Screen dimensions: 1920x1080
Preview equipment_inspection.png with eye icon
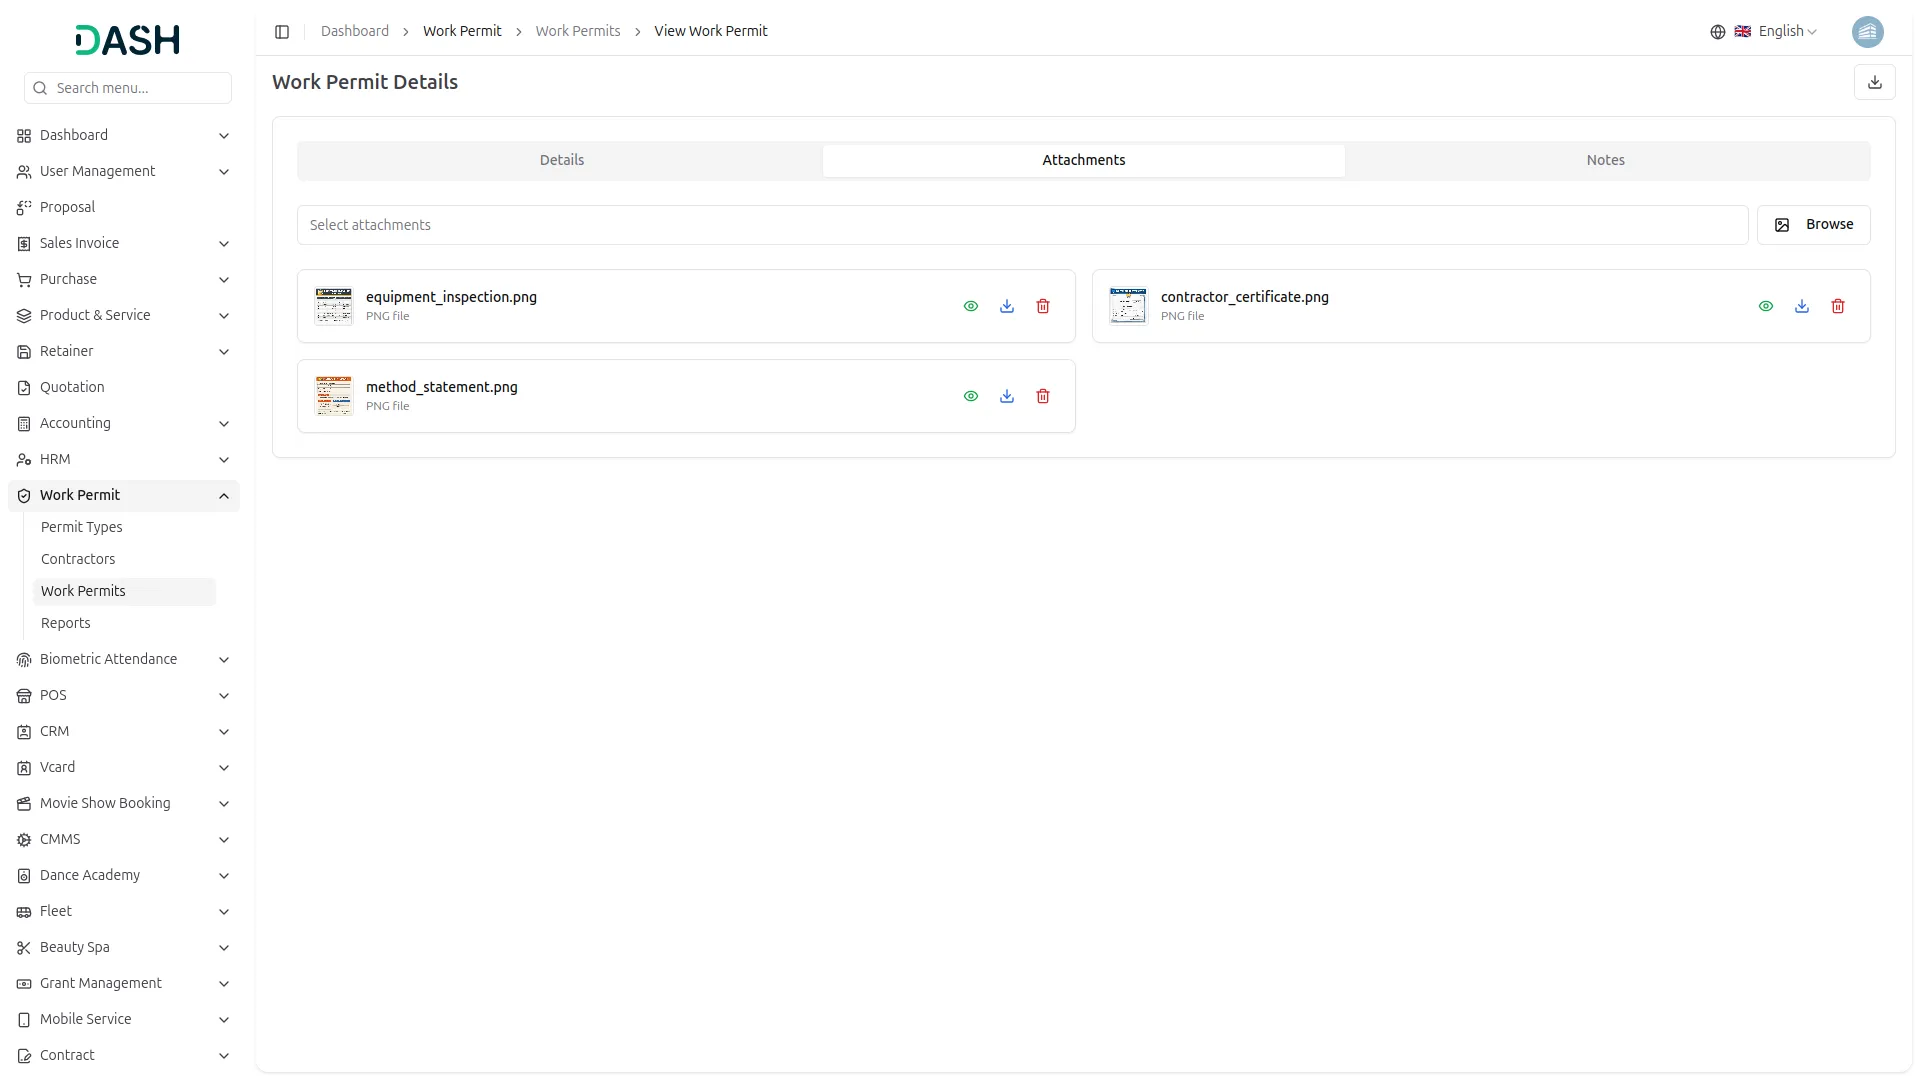(971, 306)
